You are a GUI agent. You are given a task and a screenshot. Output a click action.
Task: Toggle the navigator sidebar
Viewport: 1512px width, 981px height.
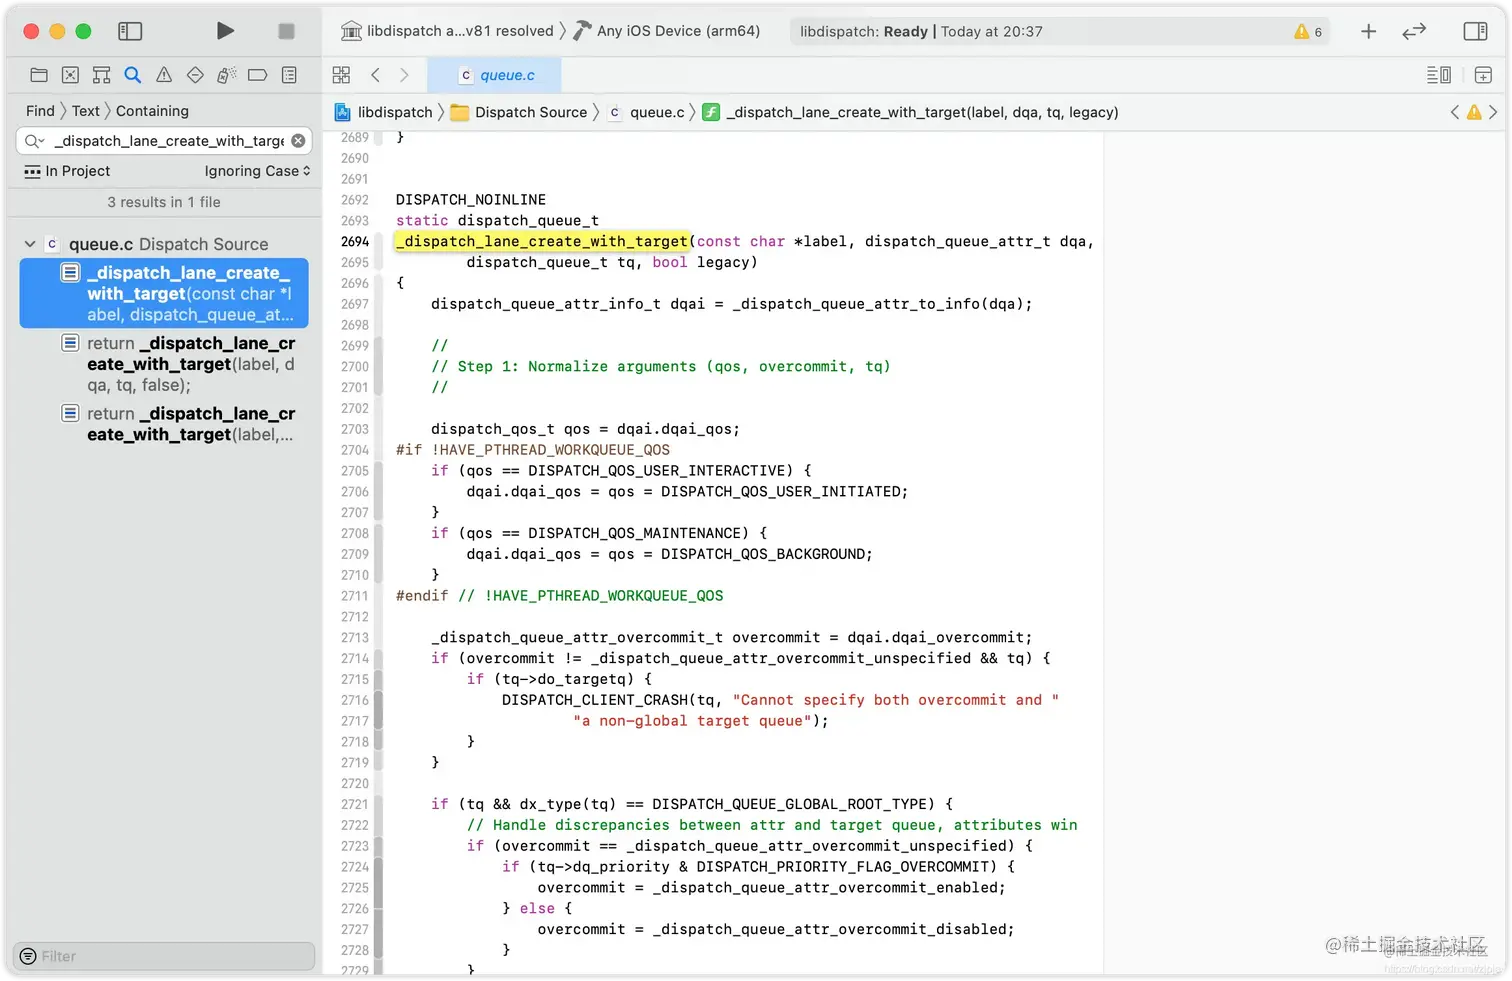tap(130, 31)
